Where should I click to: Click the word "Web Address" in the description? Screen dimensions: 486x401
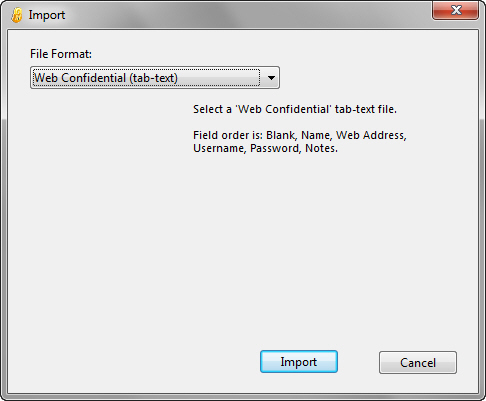point(370,135)
